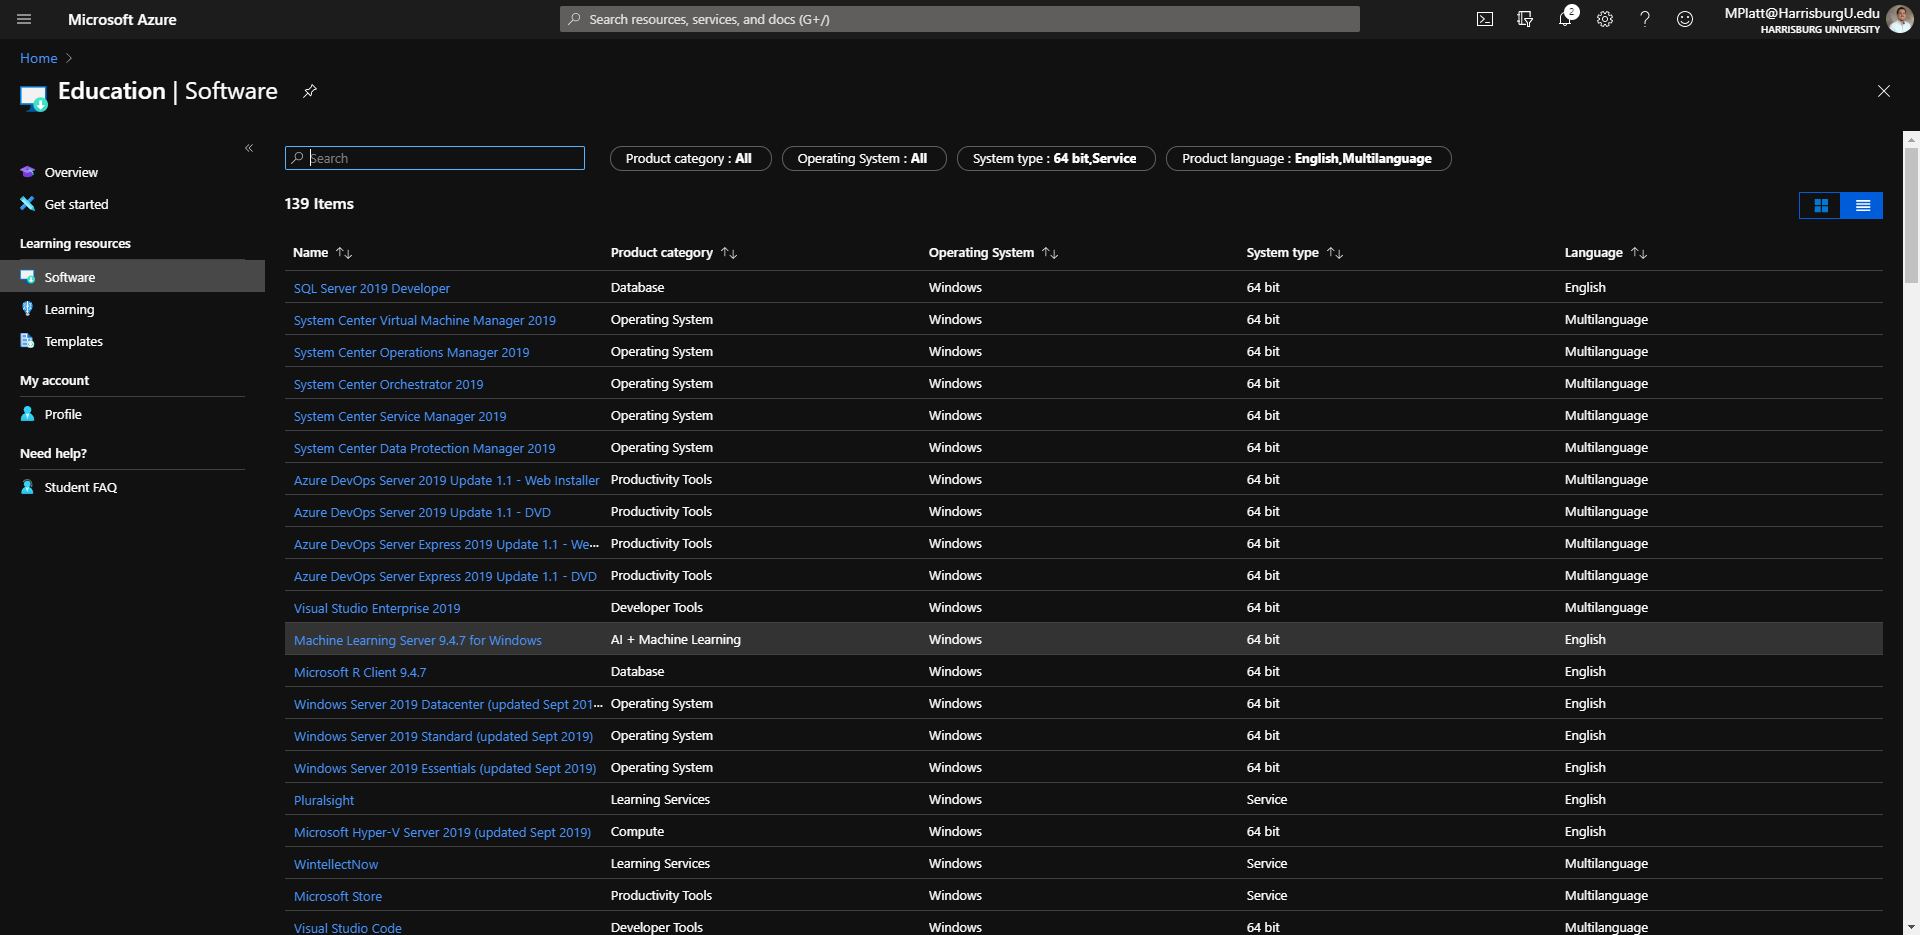
Task: Open the System type filter
Action: (x=1055, y=158)
